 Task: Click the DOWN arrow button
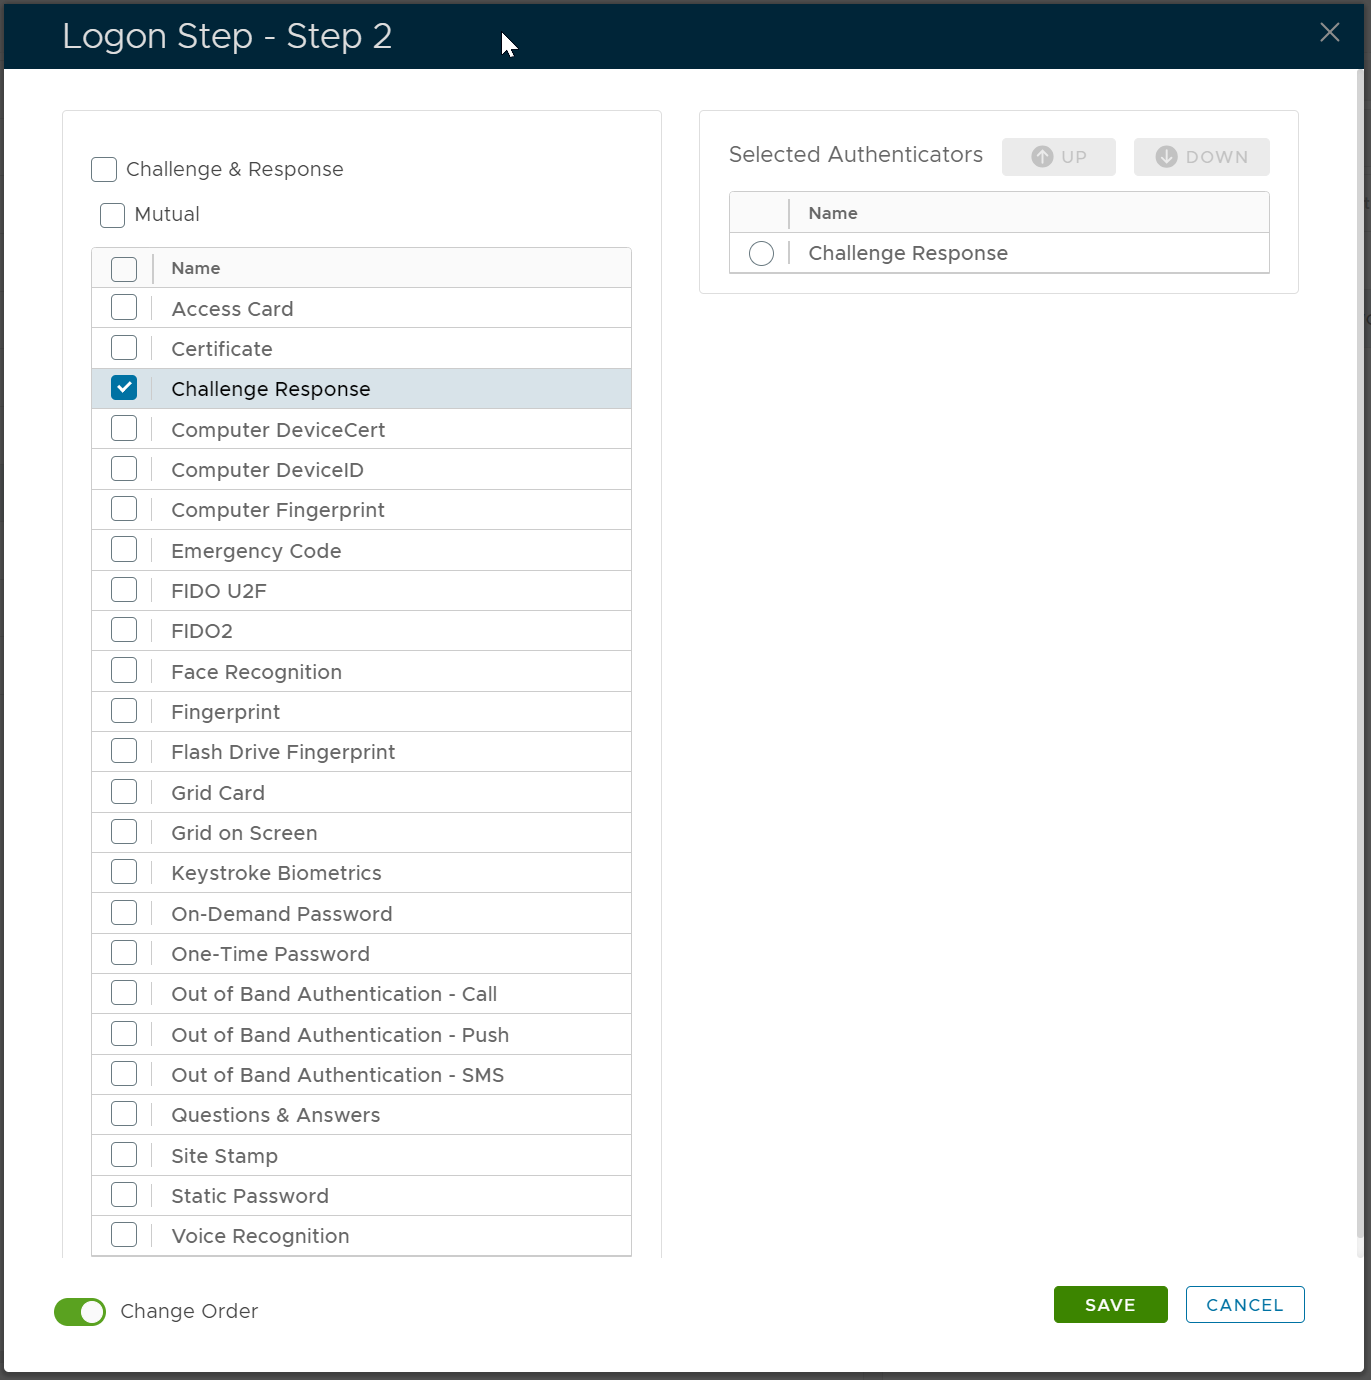pyautogui.click(x=1201, y=157)
